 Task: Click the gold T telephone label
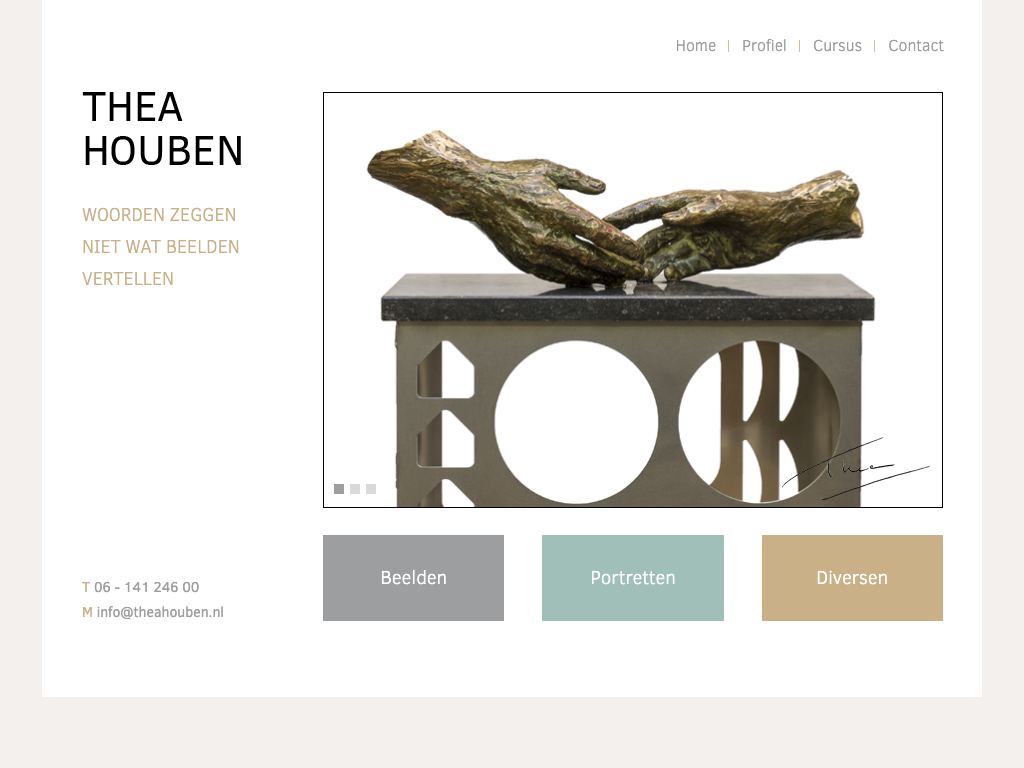click(86, 587)
